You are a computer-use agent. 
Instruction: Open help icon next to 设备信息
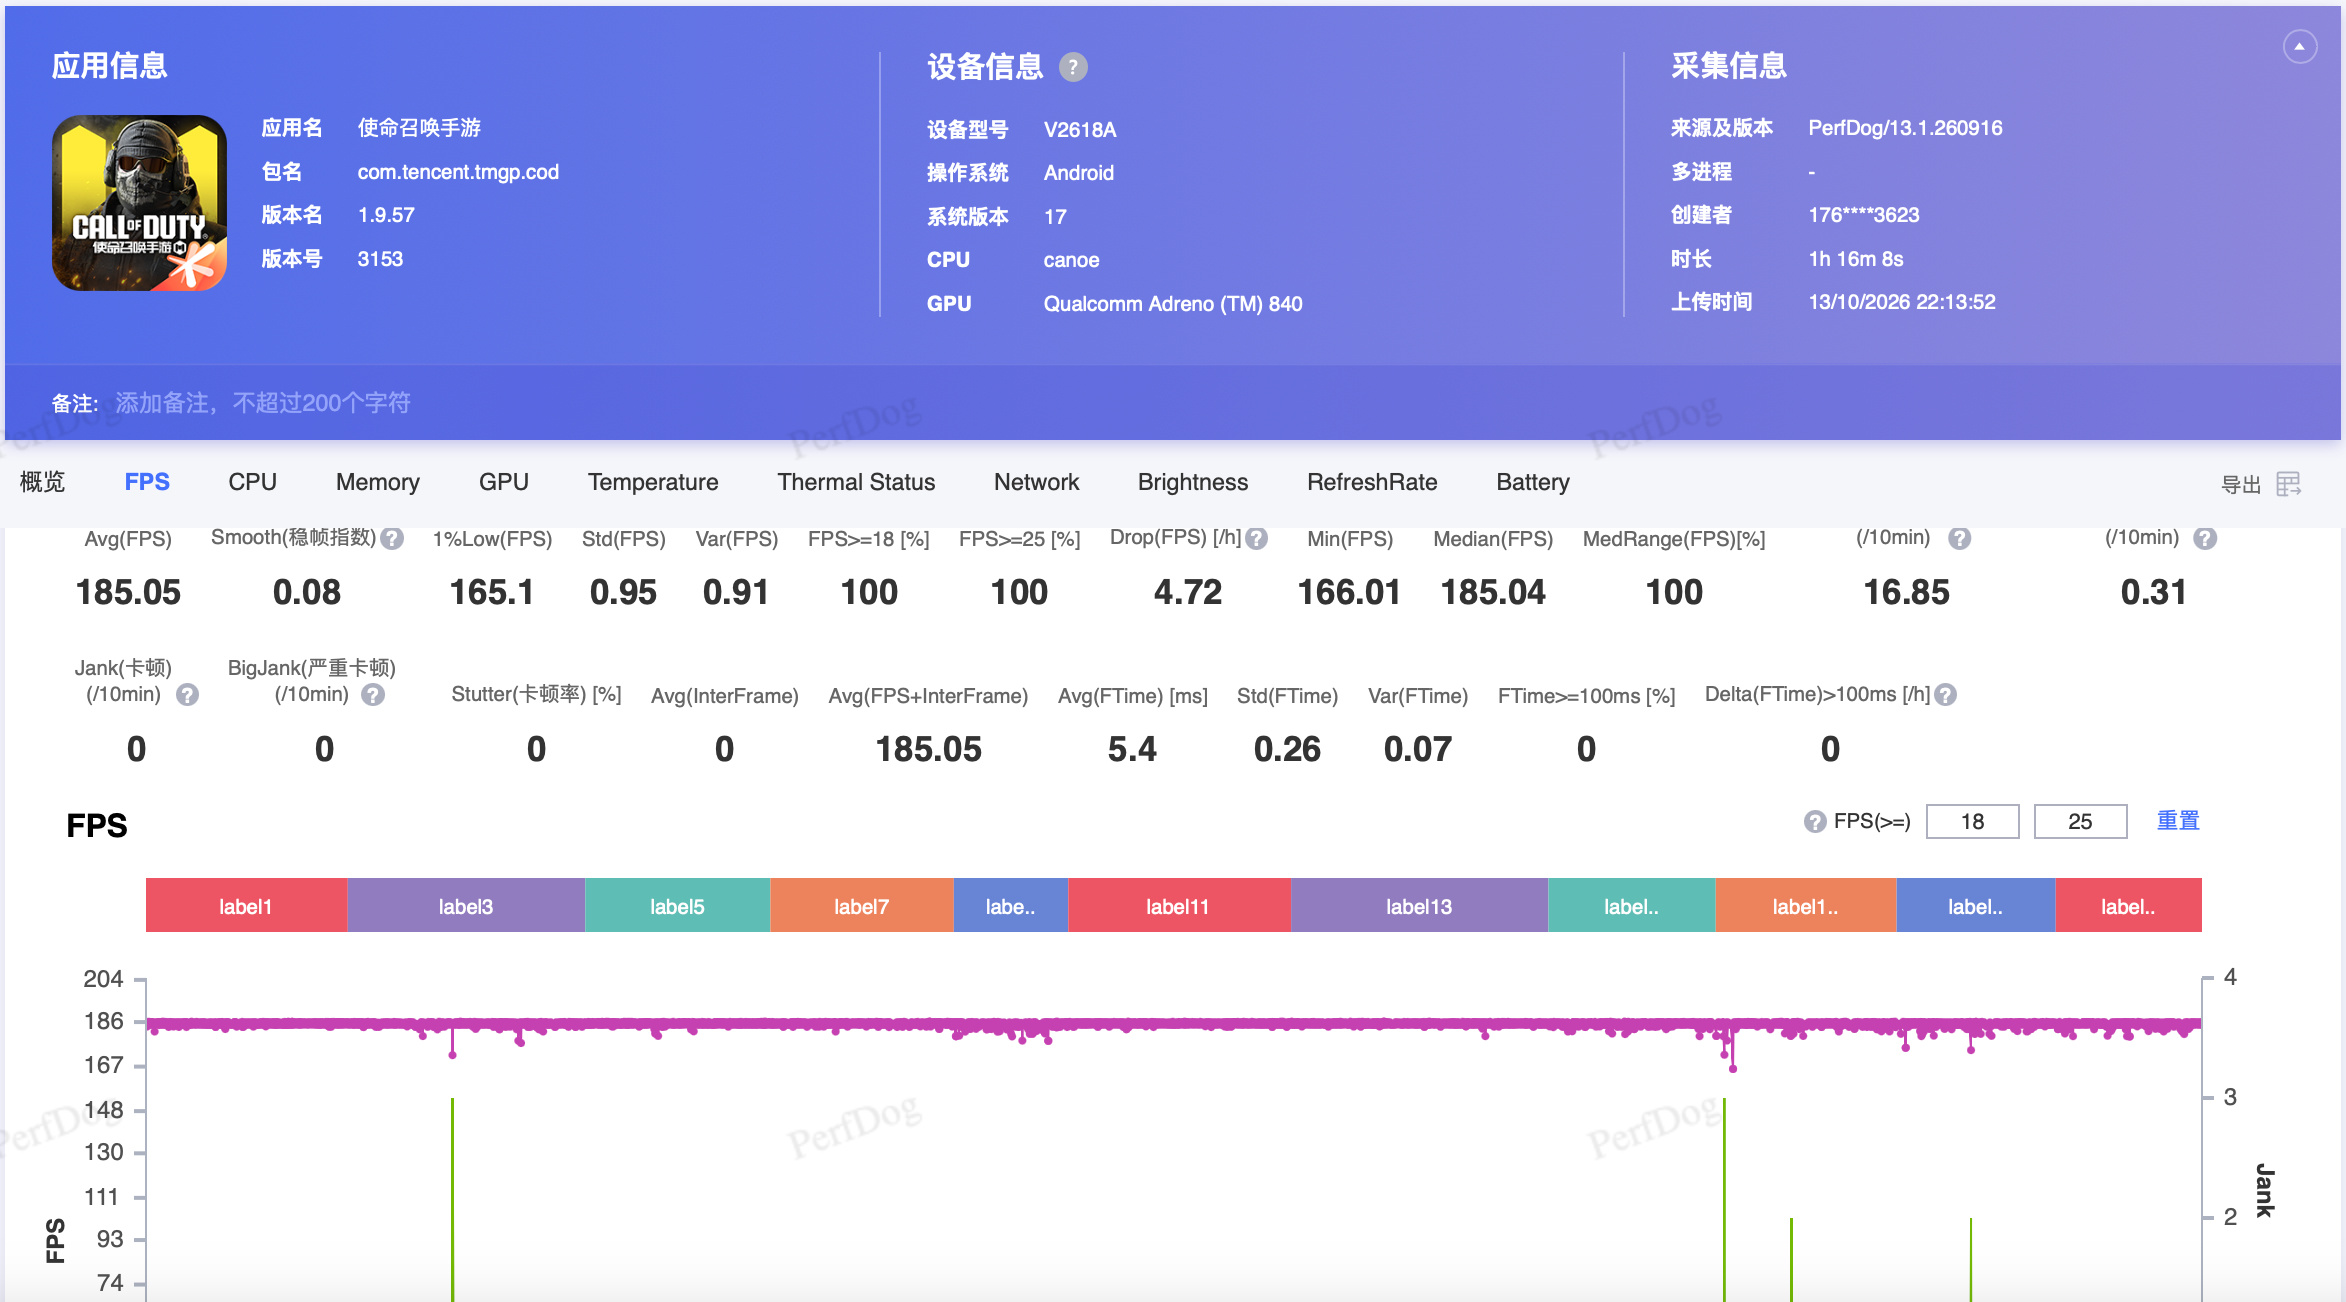pos(1073,67)
